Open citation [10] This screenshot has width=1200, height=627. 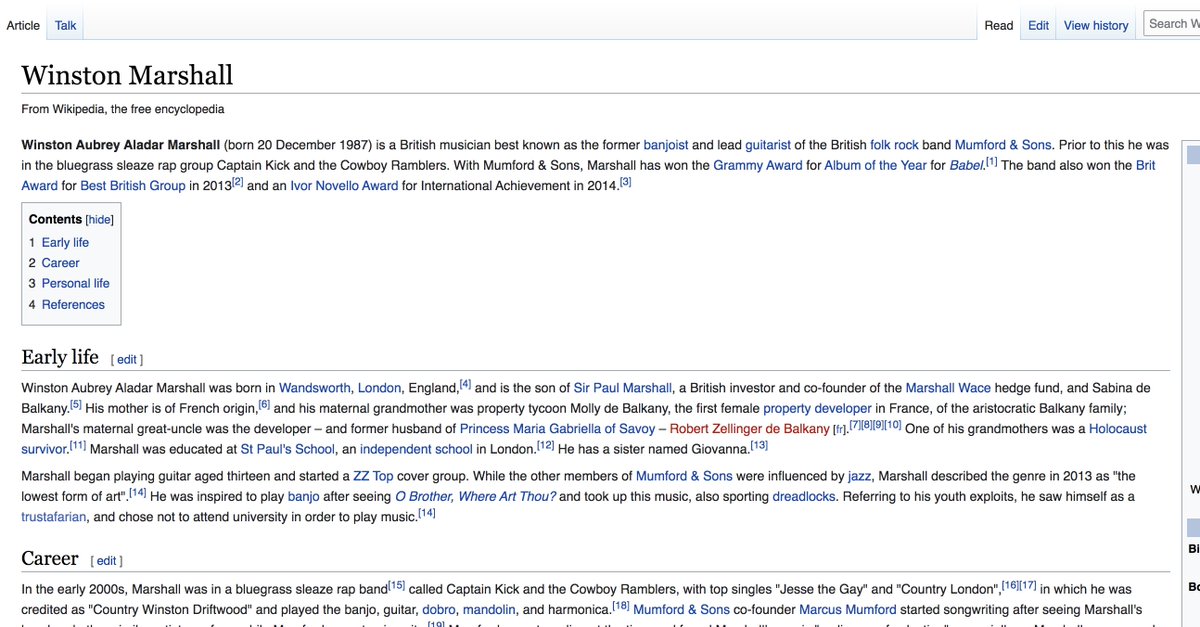tap(893, 426)
